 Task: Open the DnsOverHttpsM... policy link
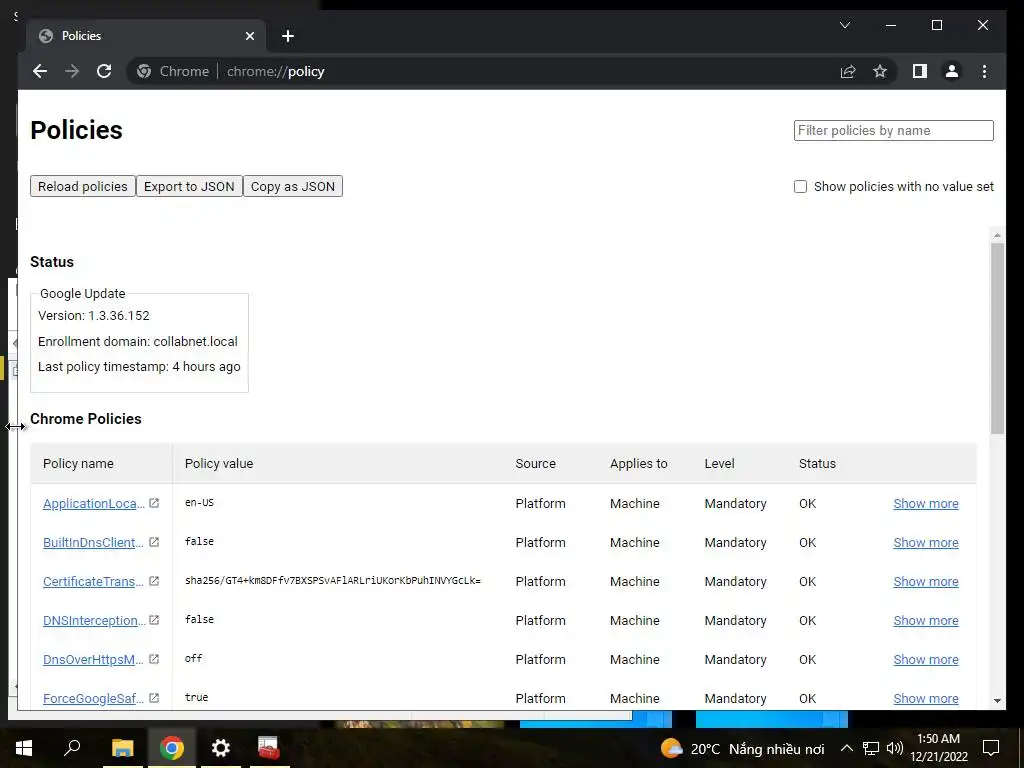pos(93,660)
